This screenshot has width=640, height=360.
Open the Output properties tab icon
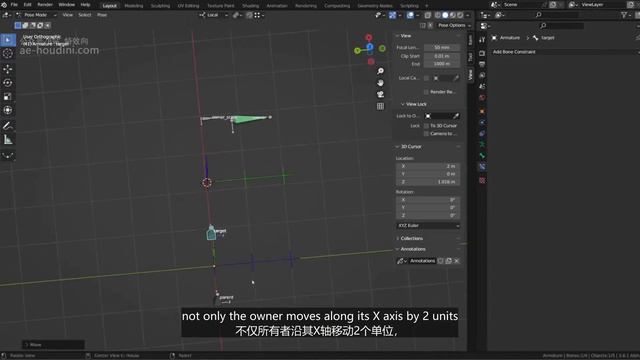point(482,64)
